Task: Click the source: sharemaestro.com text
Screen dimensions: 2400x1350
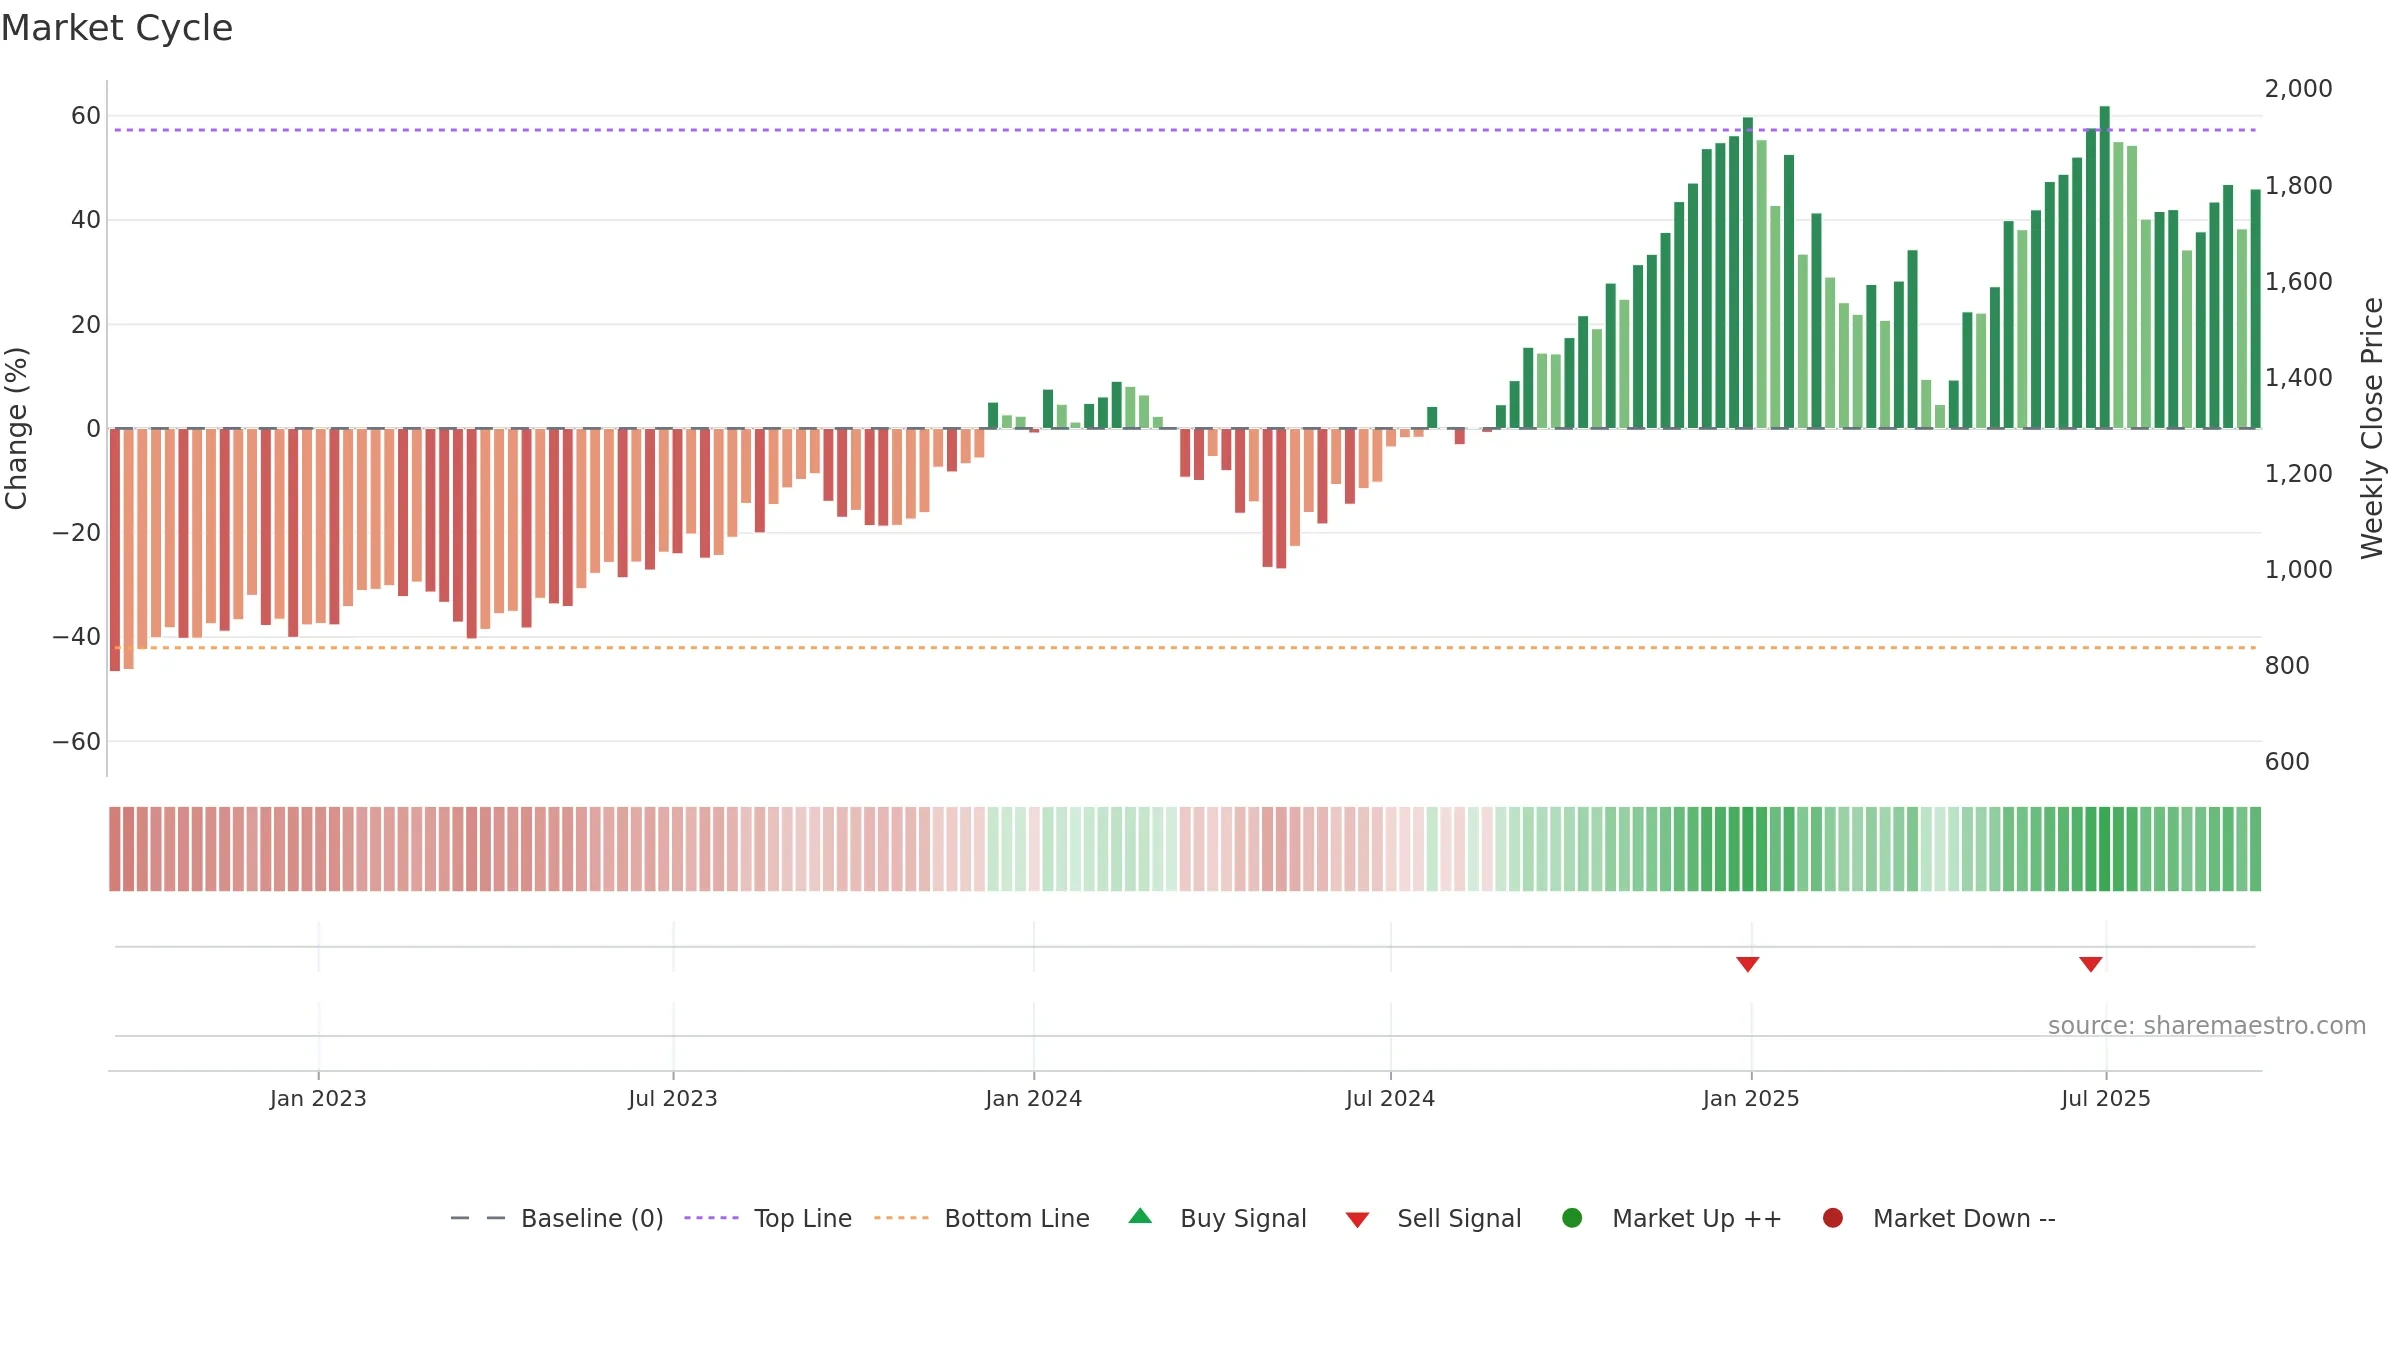Action: [2207, 1026]
